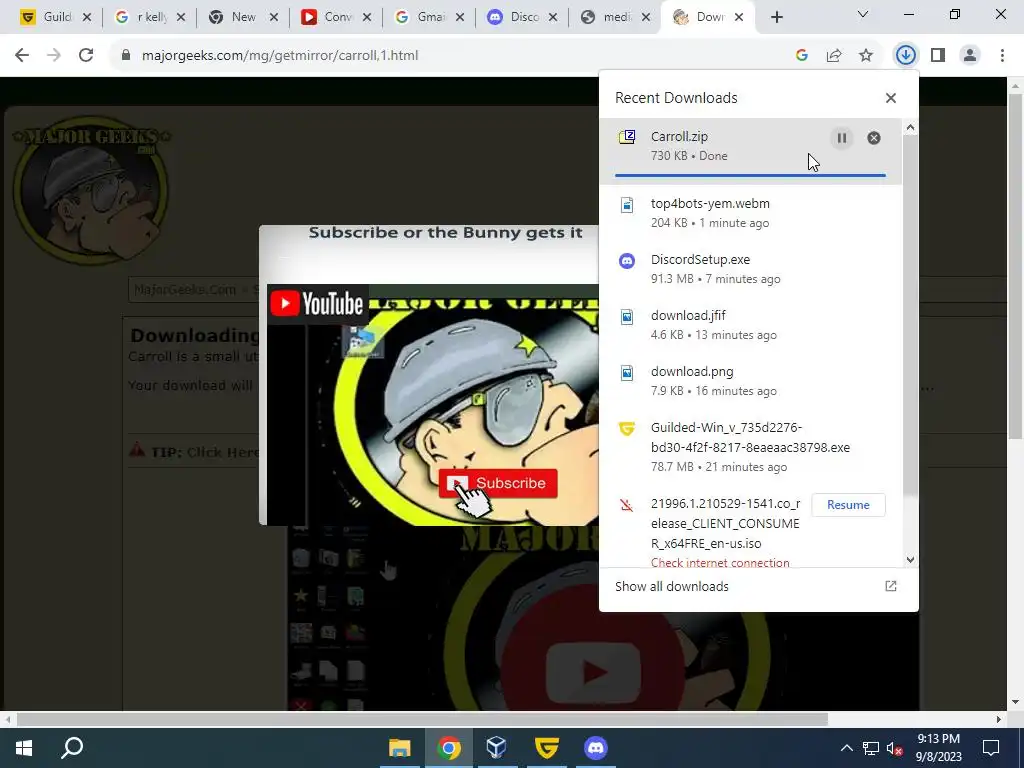The image size is (1024, 768).
Task: Click the download.jfif image file icon
Action: tap(627, 317)
